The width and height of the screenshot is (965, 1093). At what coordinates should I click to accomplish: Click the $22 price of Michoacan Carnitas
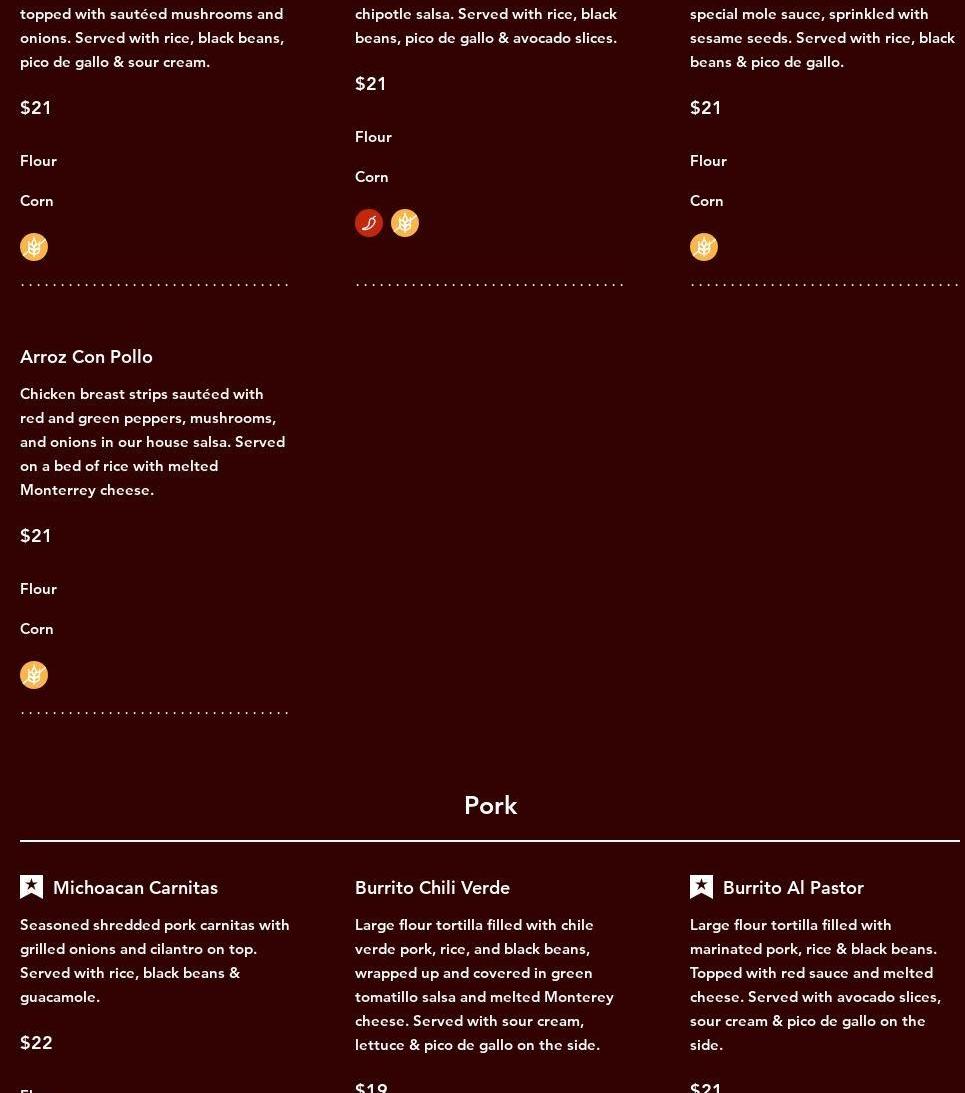click(x=37, y=1043)
